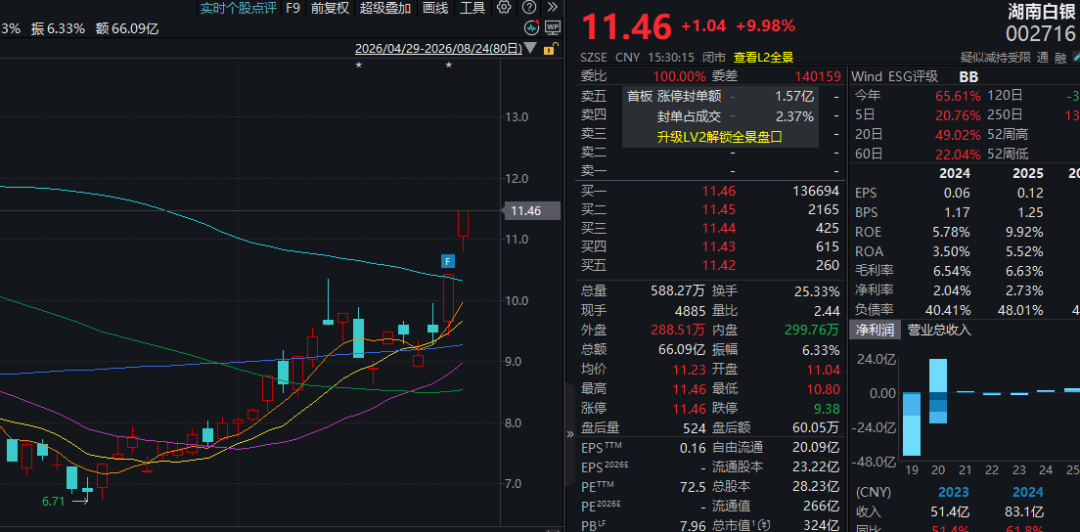Select 画线 drawing tools

pyautogui.click(x=435, y=8)
